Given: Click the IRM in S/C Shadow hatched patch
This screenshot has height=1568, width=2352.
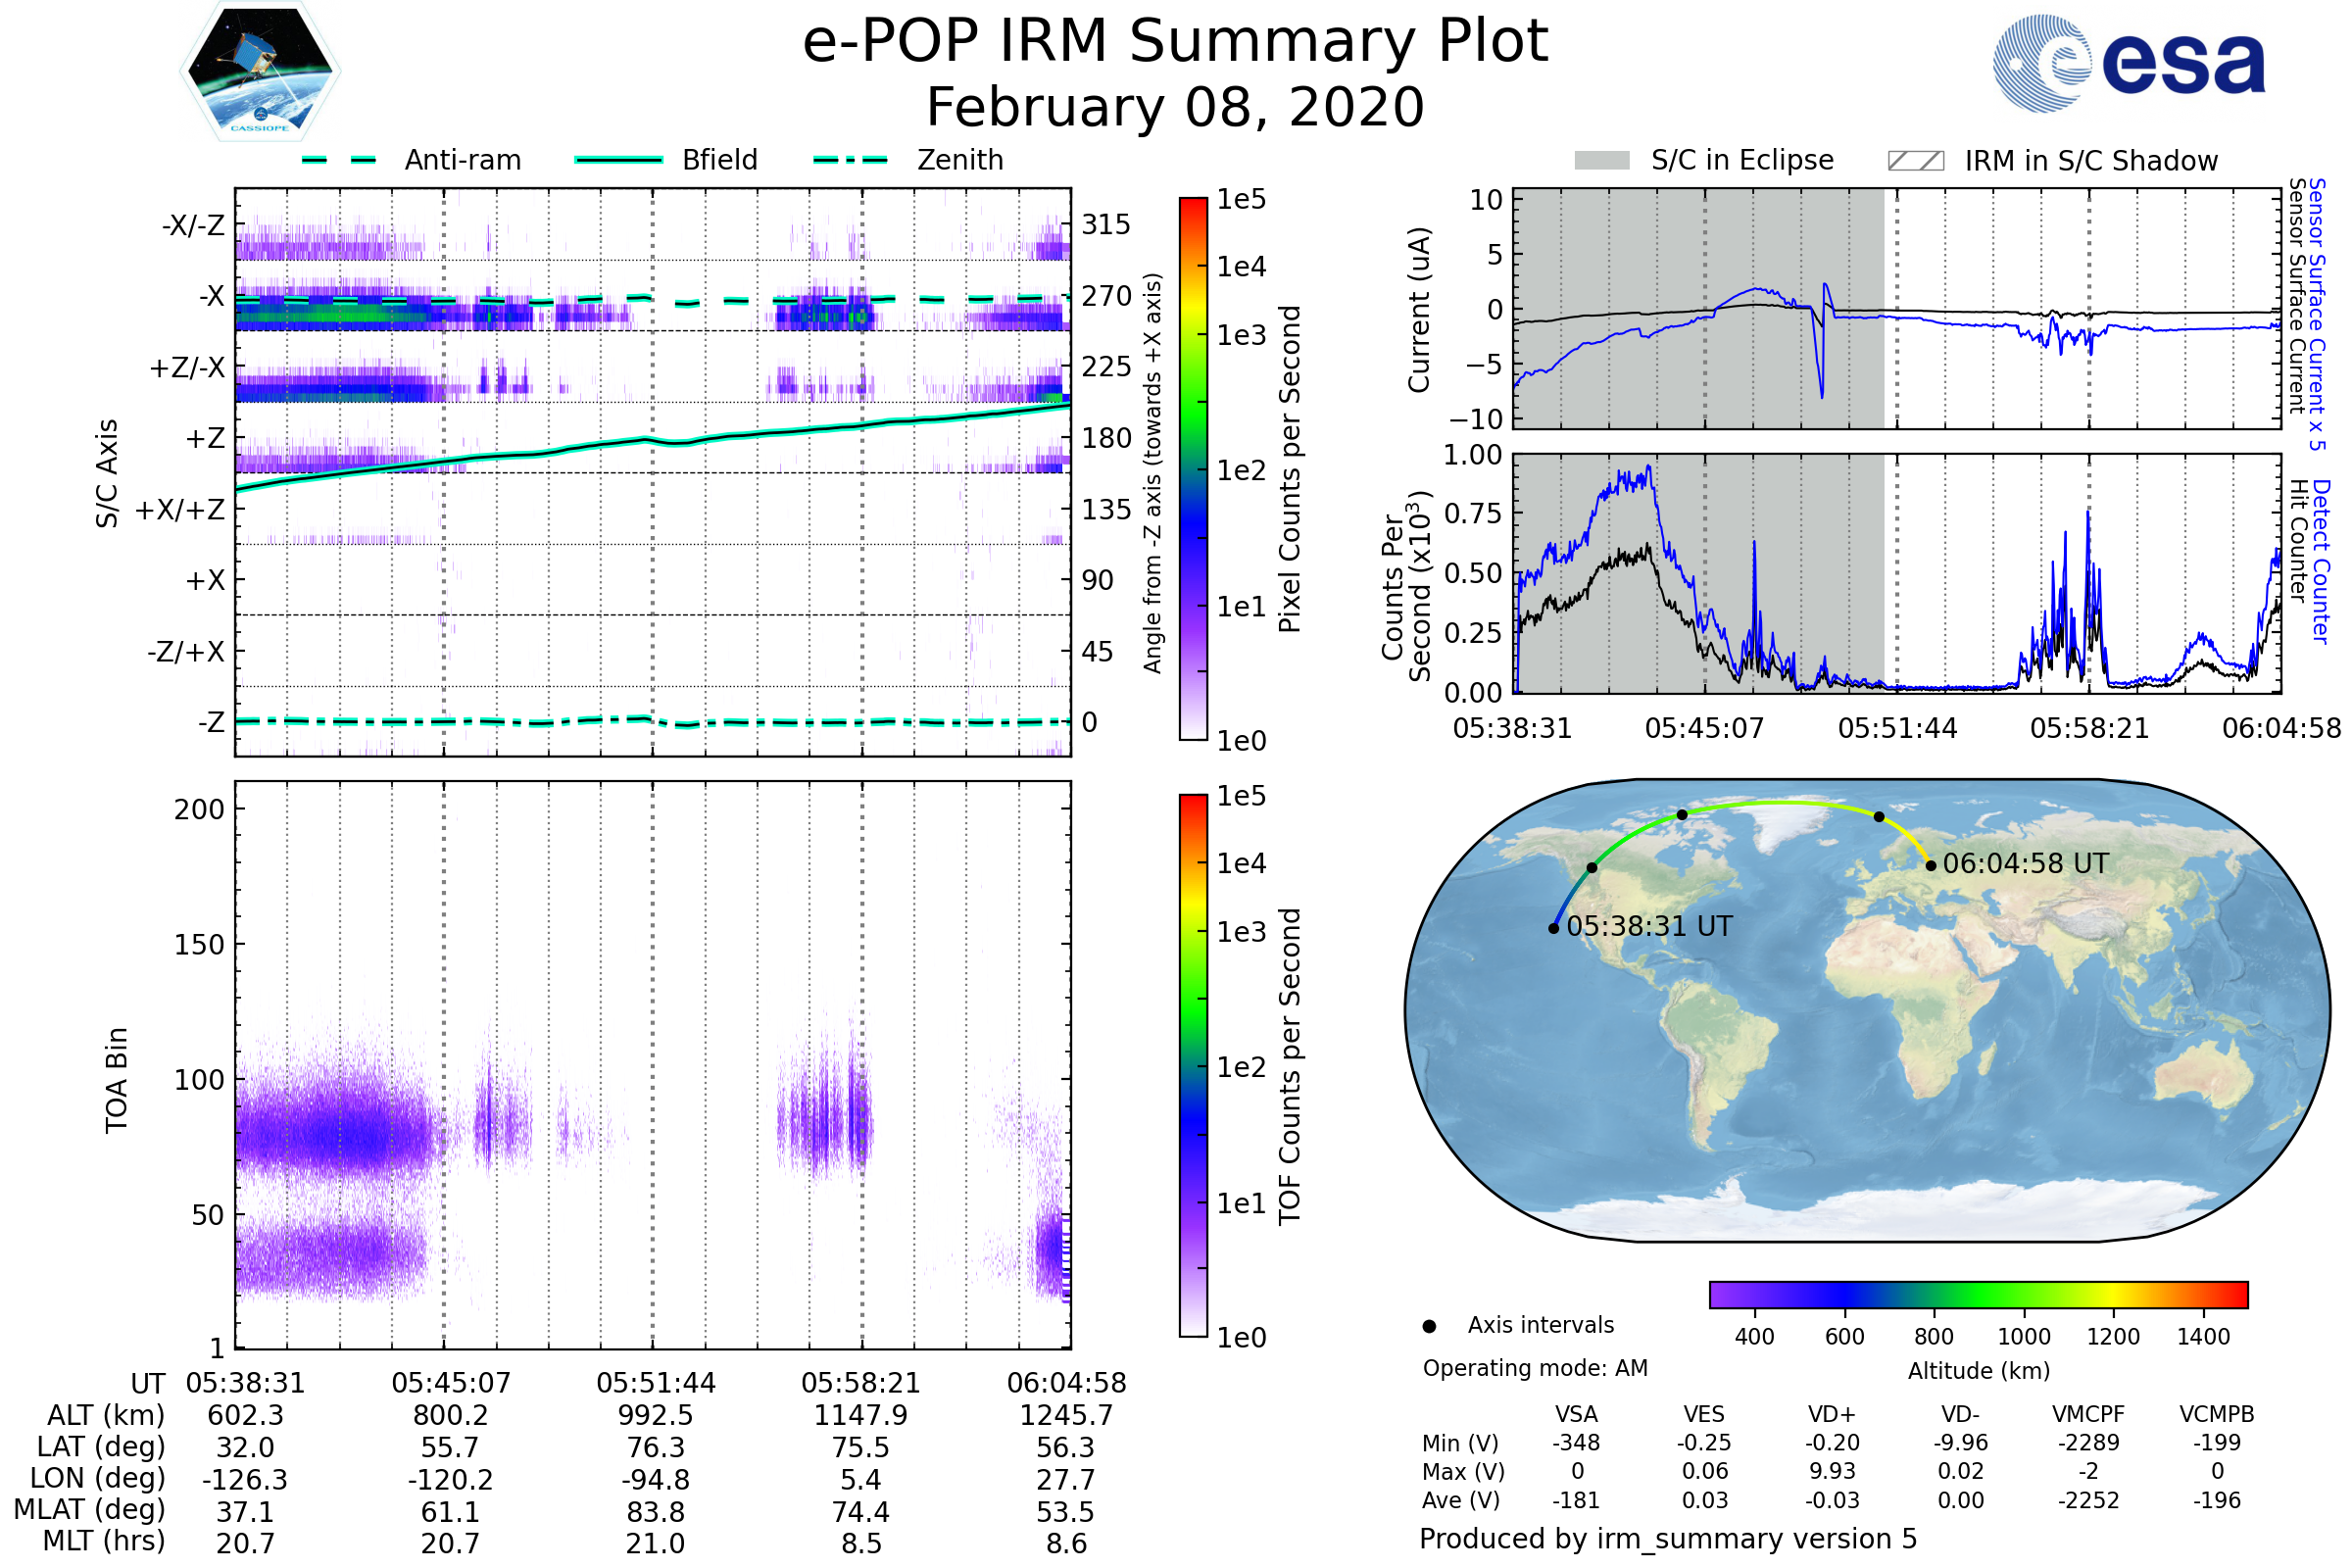Looking at the screenshot, I should coord(1915,161).
